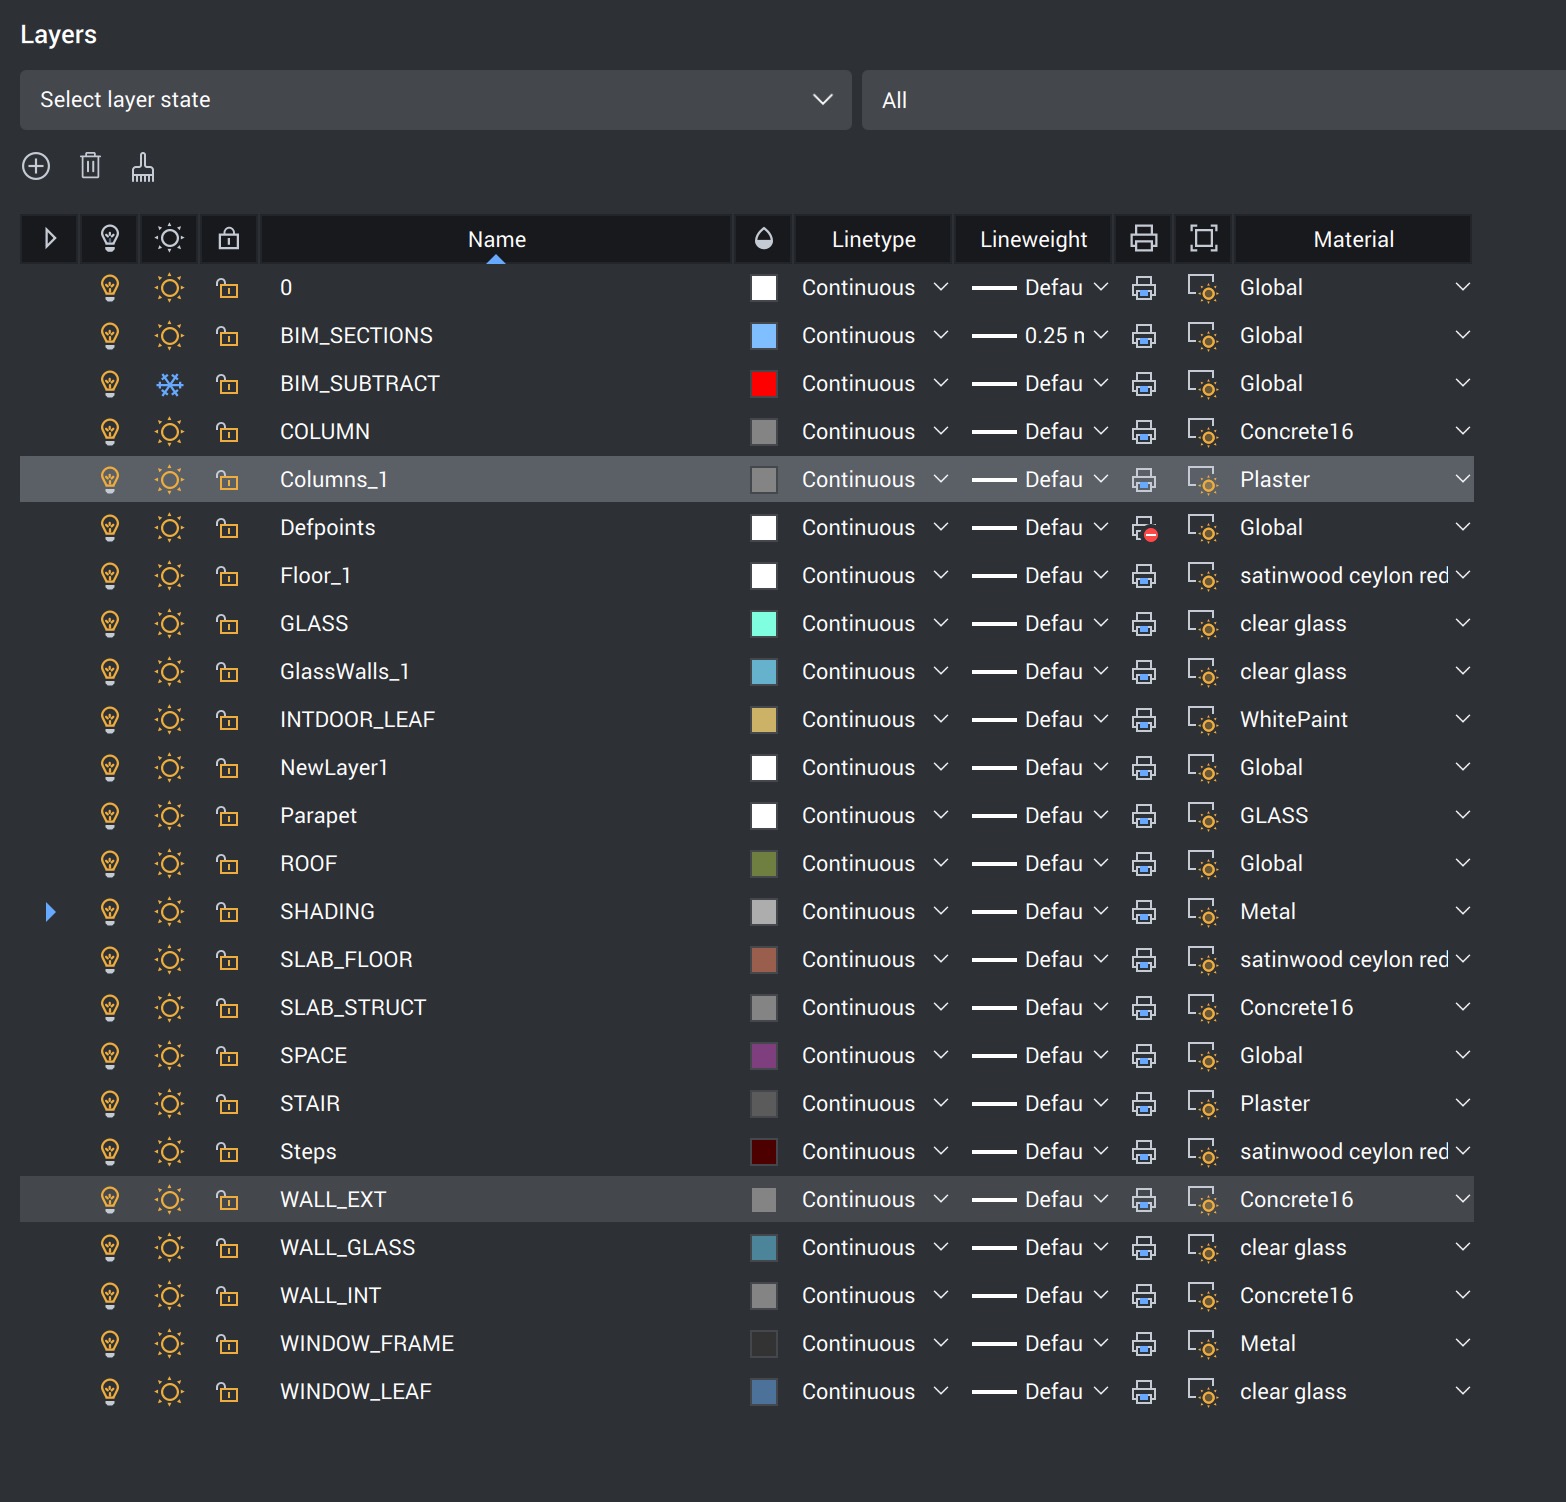The image size is (1566, 1502).
Task: Click the add new layer plus icon
Action: coord(36,166)
